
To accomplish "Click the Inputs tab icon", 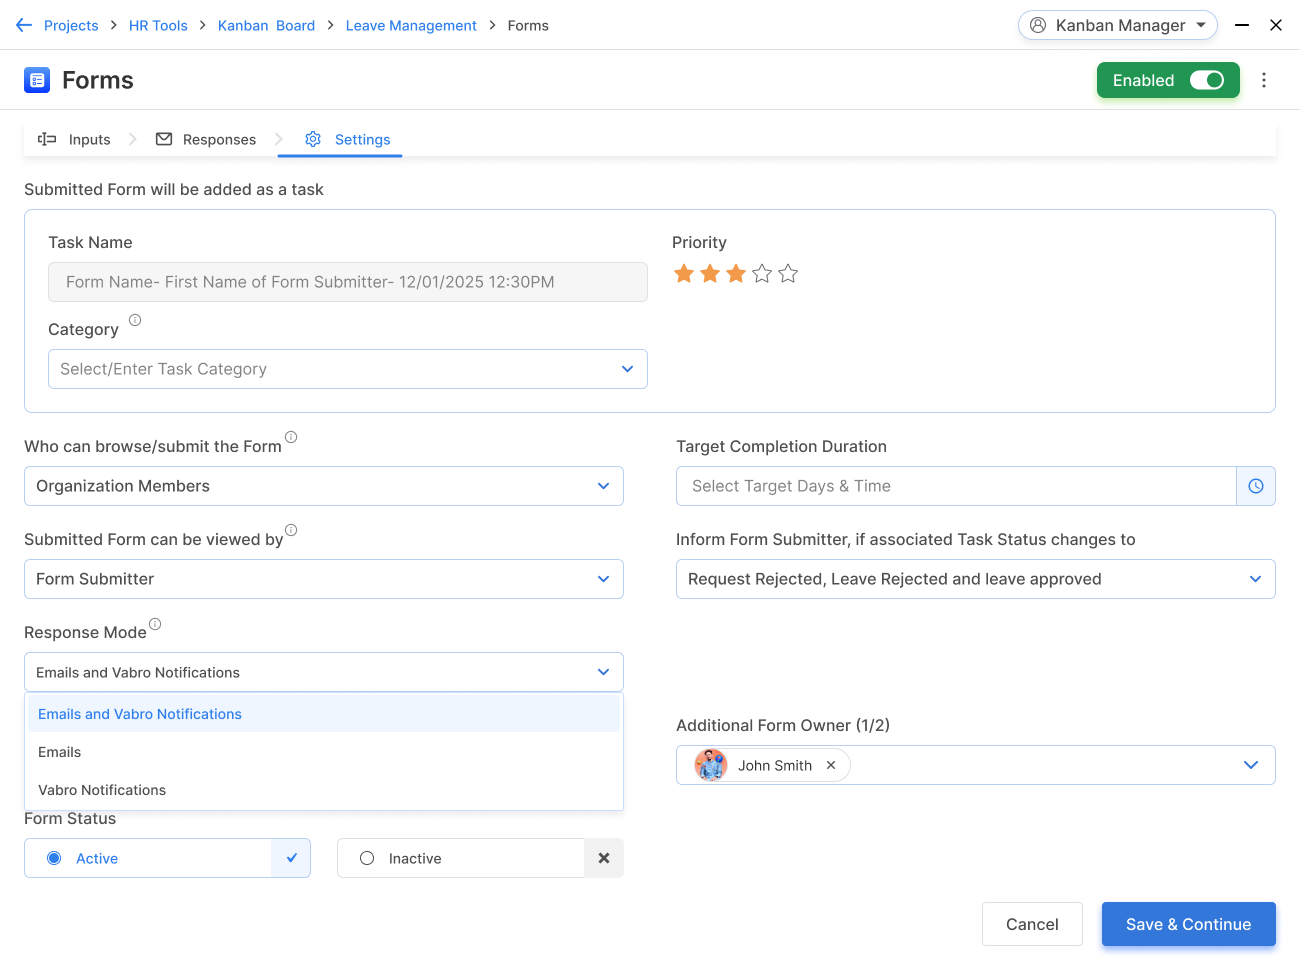I will 47,139.
